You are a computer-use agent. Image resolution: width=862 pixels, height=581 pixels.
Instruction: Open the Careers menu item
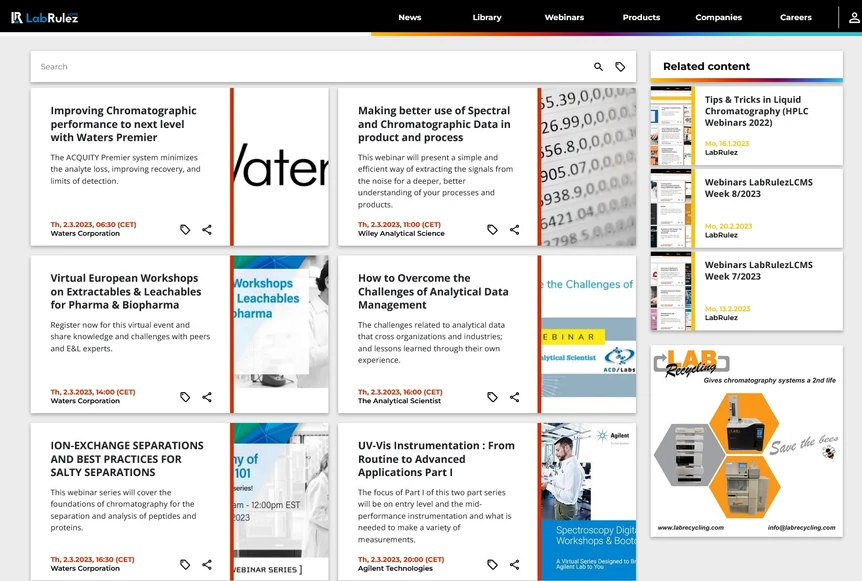pos(795,17)
